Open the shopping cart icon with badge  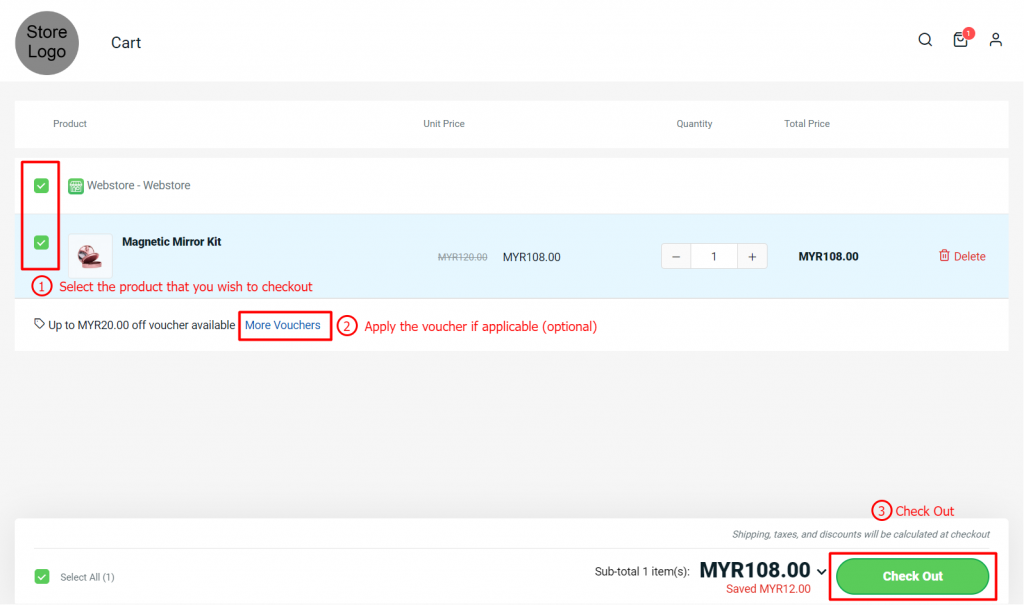coord(960,40)
